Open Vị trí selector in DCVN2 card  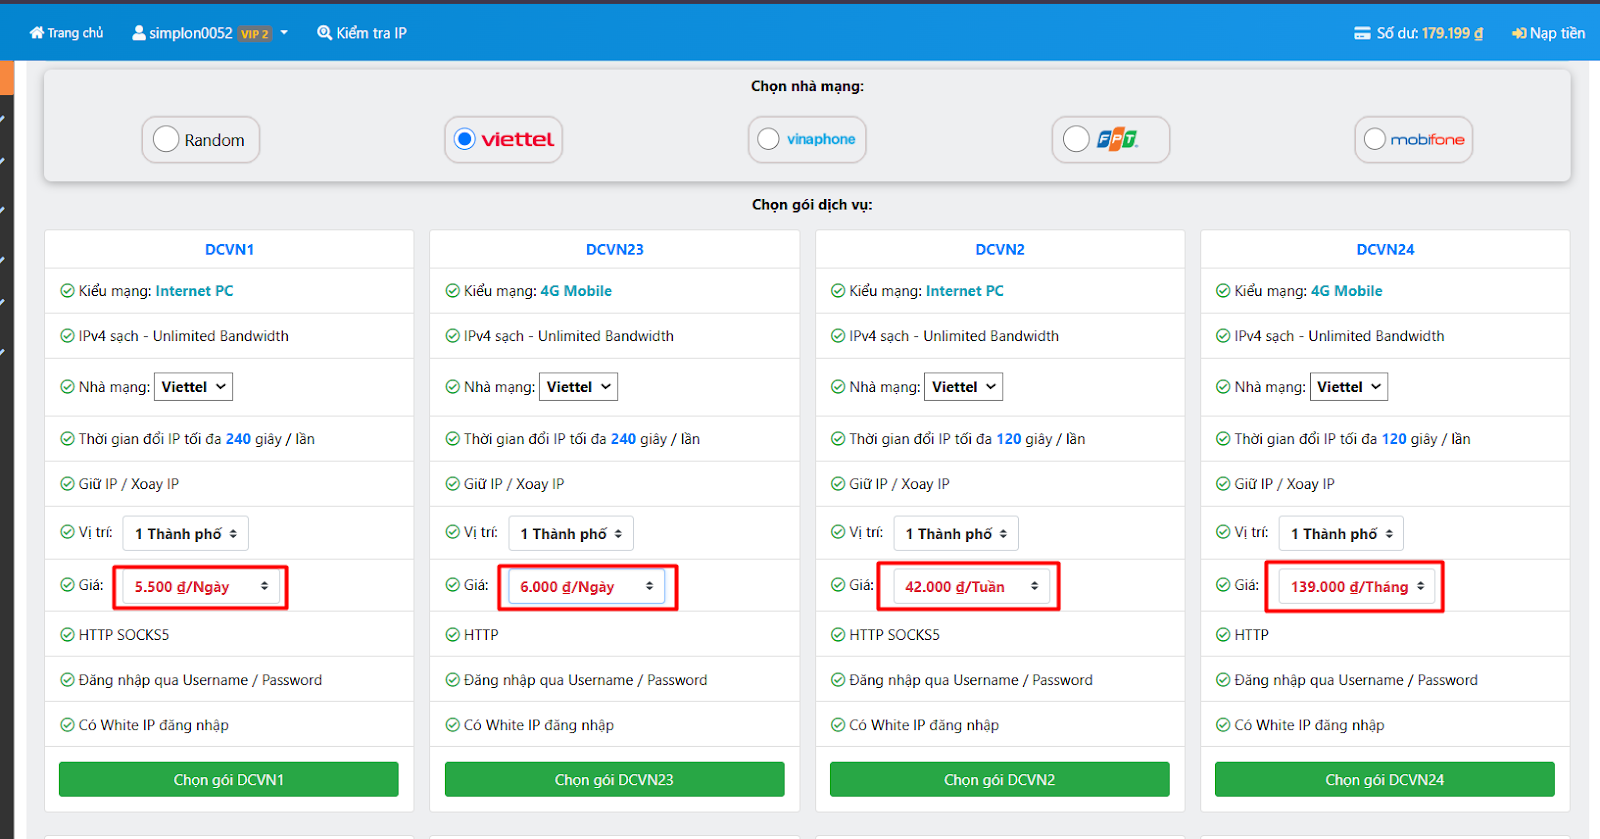[956, 534]
